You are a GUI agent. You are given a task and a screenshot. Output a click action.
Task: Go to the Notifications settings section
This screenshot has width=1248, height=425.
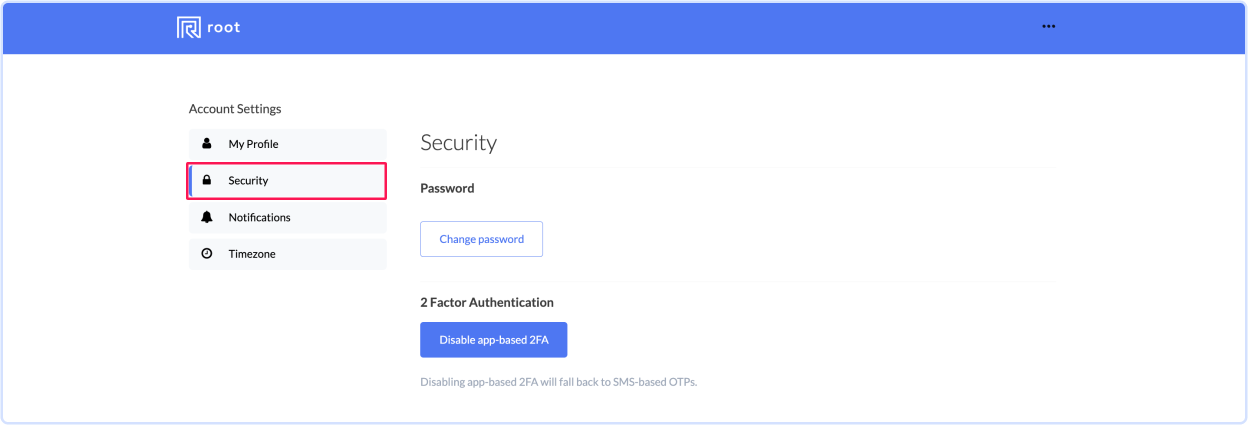tap(287, 217)
